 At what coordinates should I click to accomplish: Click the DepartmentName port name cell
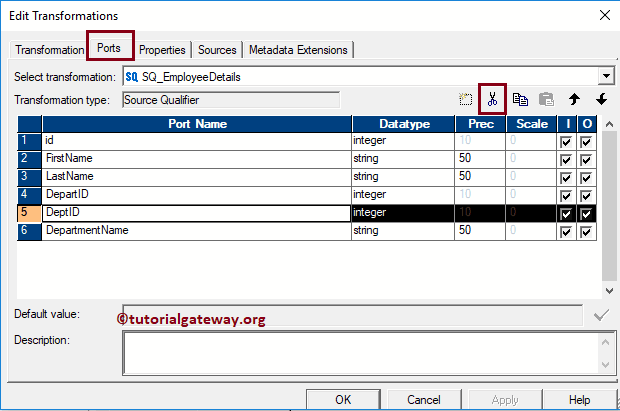point(197,231)
